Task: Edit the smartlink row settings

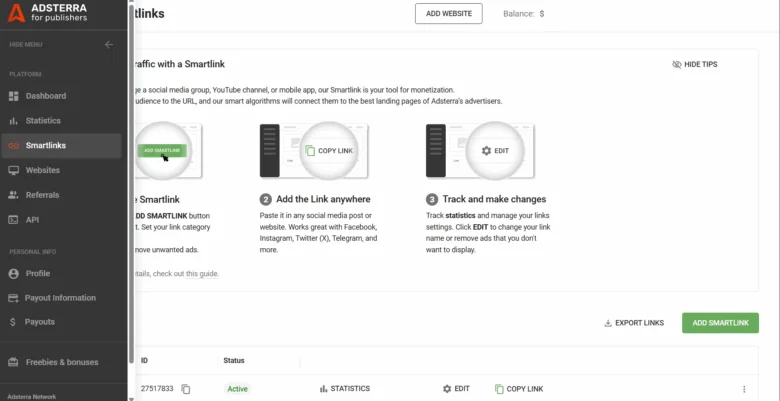Action: point(455,389)
